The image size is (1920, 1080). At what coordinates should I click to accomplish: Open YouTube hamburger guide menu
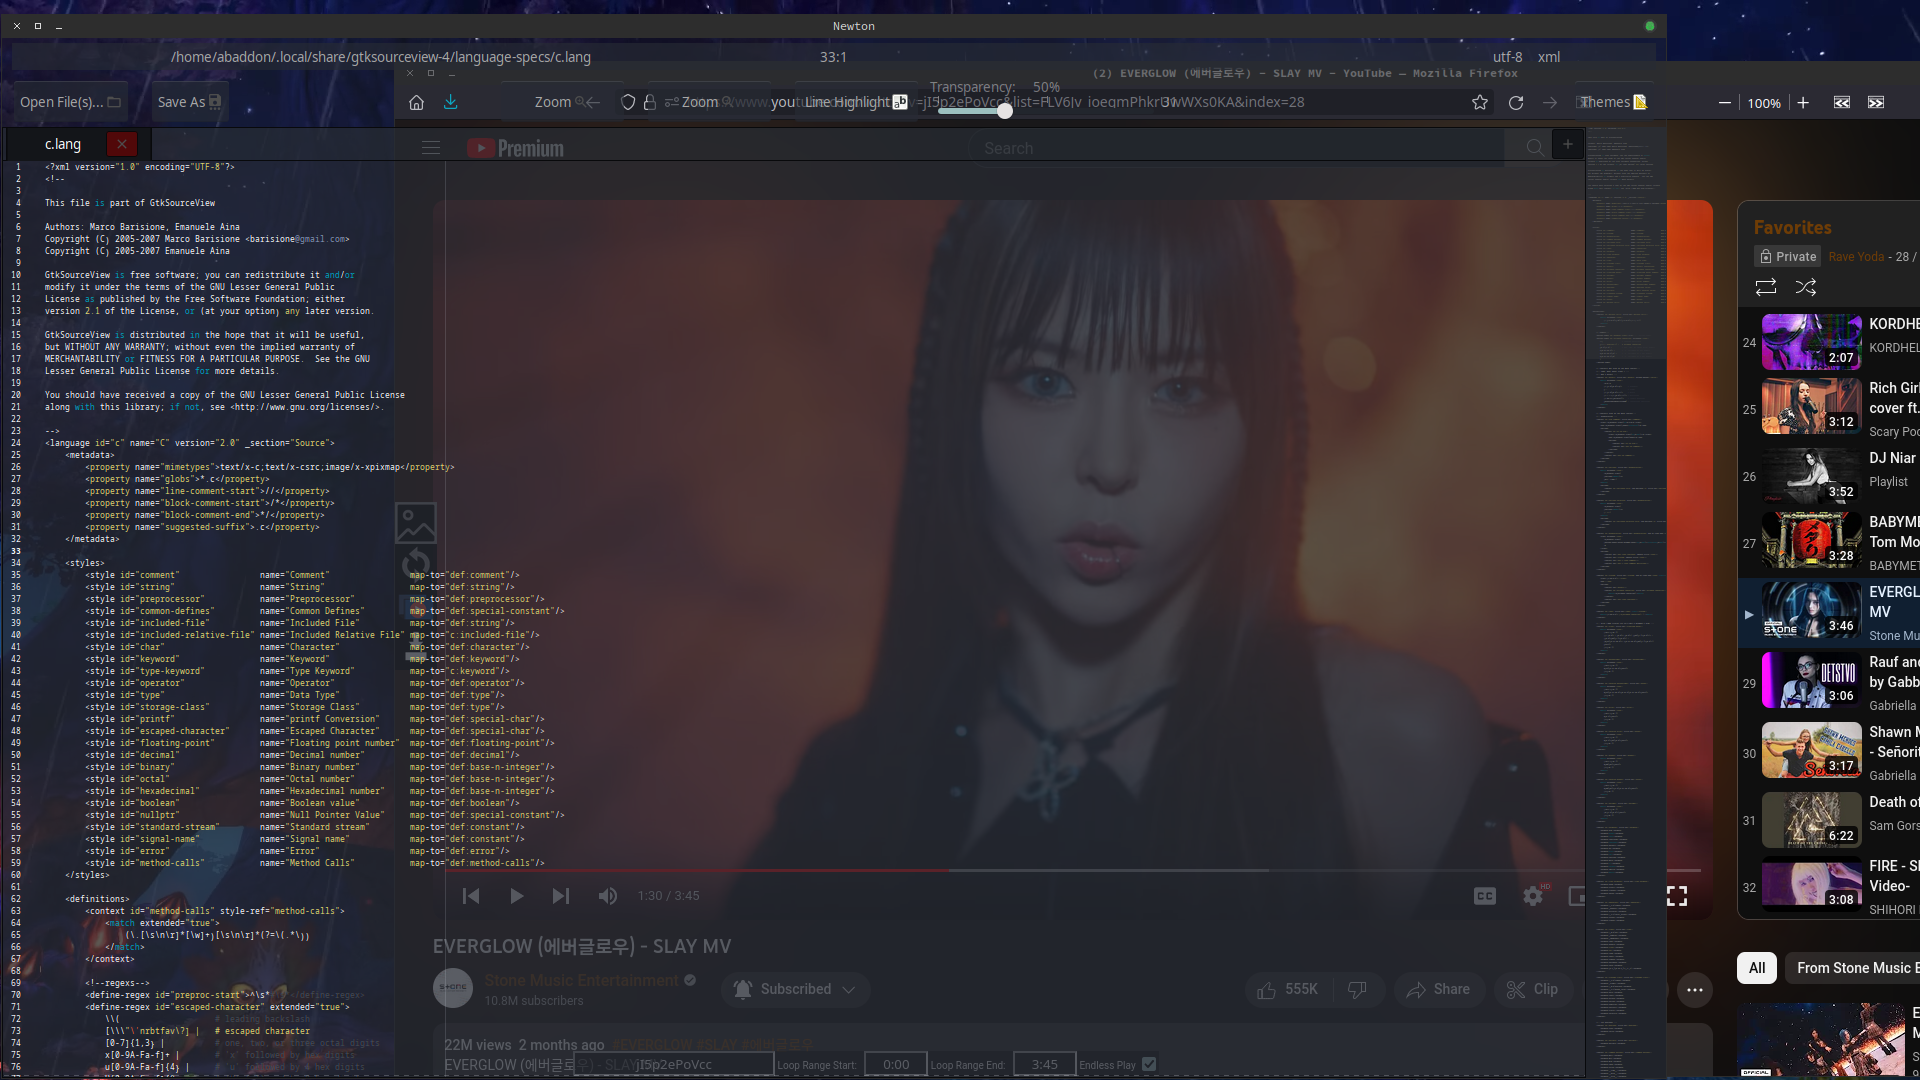coord(431,148)
